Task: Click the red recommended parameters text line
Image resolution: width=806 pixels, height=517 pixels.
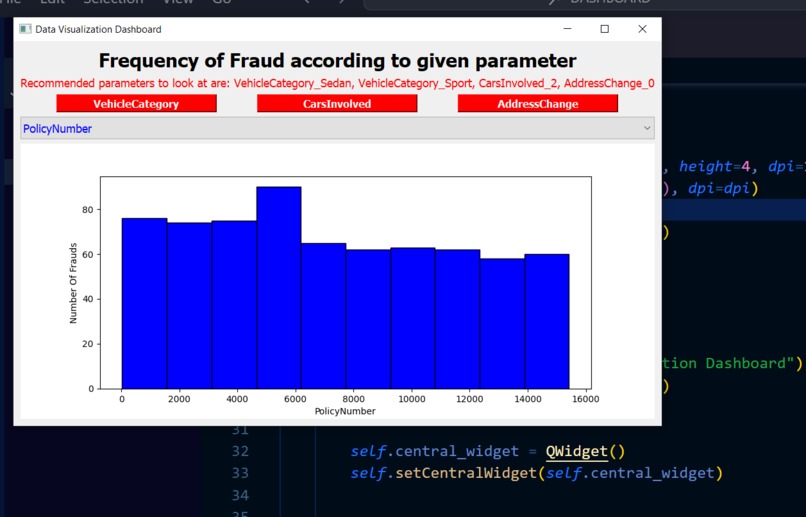Action: [x=337, y=83]
